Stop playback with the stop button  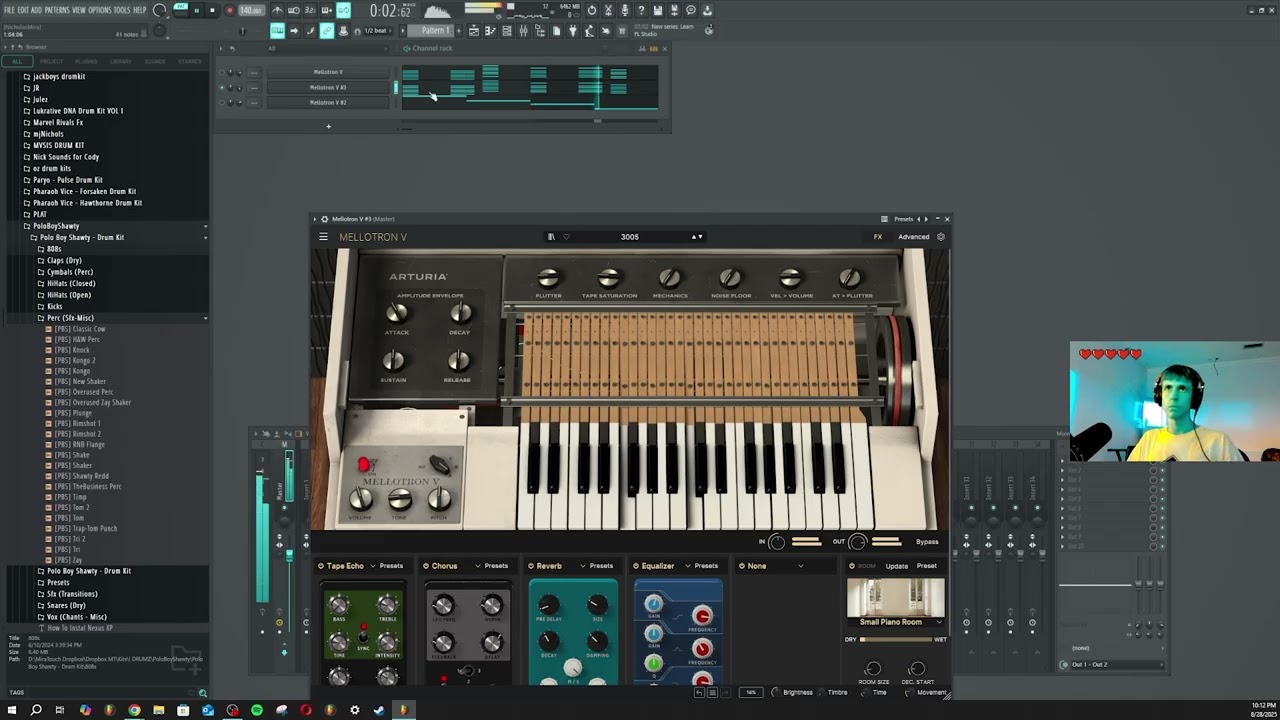[212, 10]
